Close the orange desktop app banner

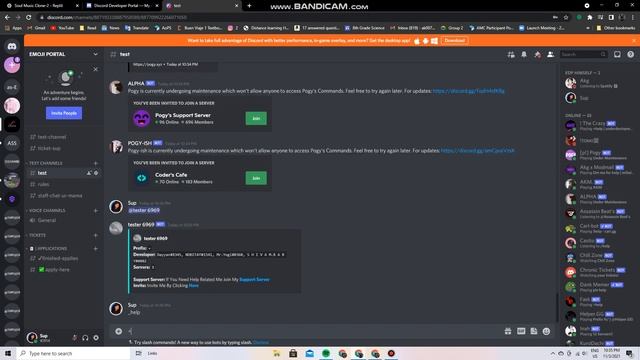634,40
